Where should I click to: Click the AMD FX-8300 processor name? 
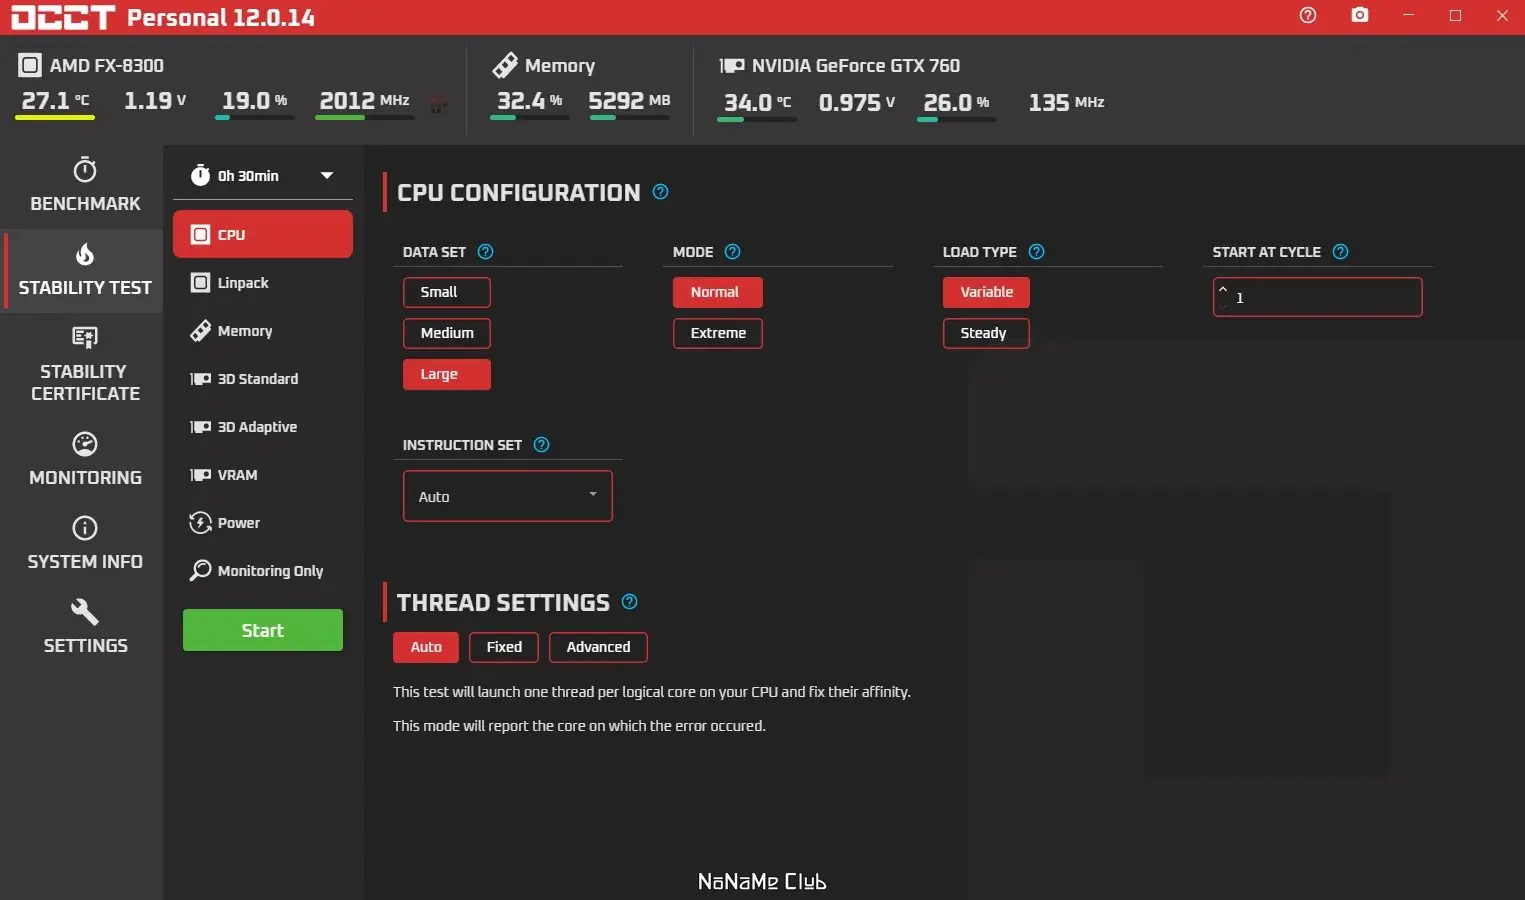pos(107,66)
